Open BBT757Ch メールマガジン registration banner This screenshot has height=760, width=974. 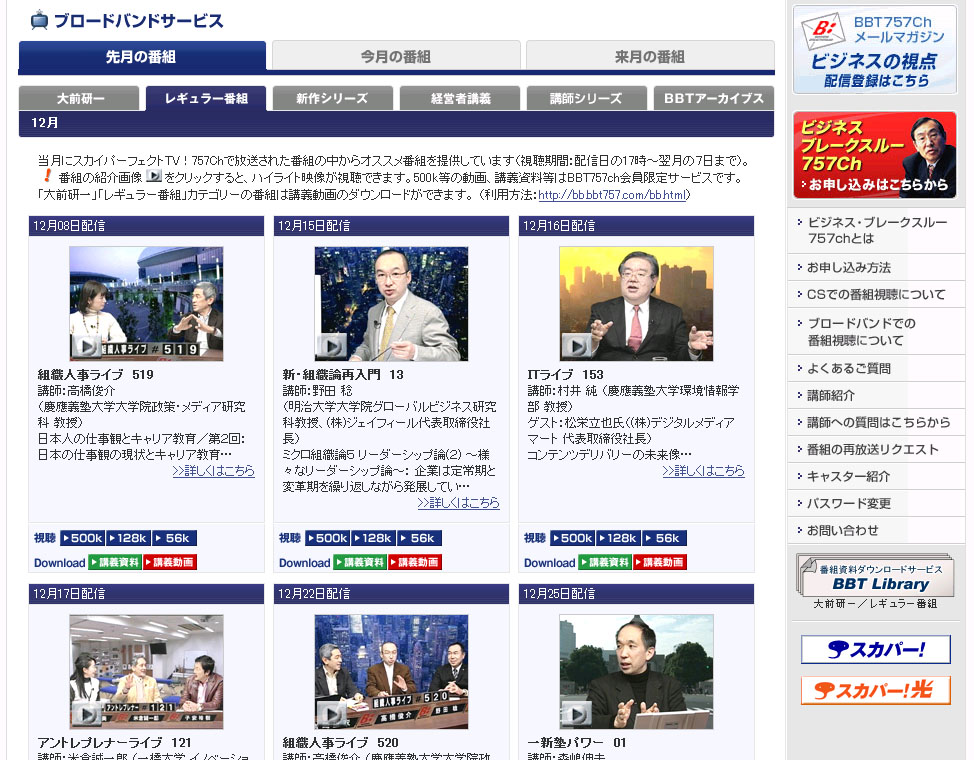tap(875, 50)
